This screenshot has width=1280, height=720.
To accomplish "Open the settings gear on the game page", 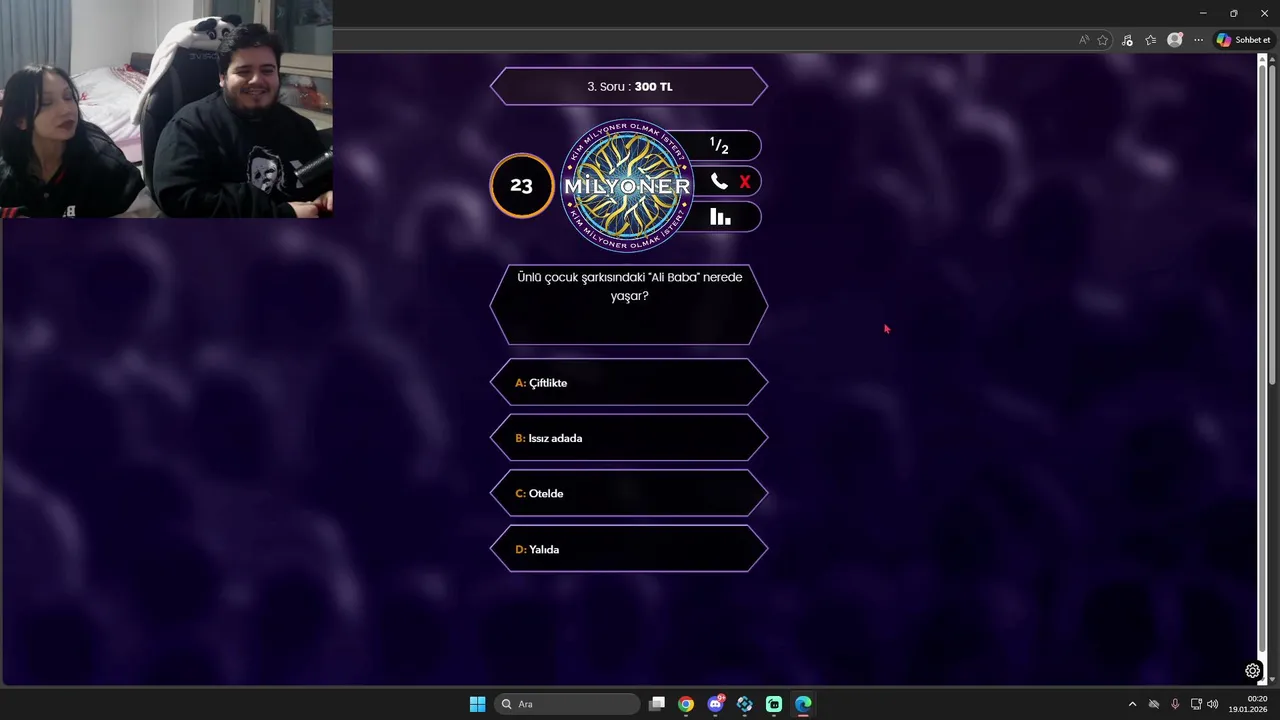I will point(1252,671).
